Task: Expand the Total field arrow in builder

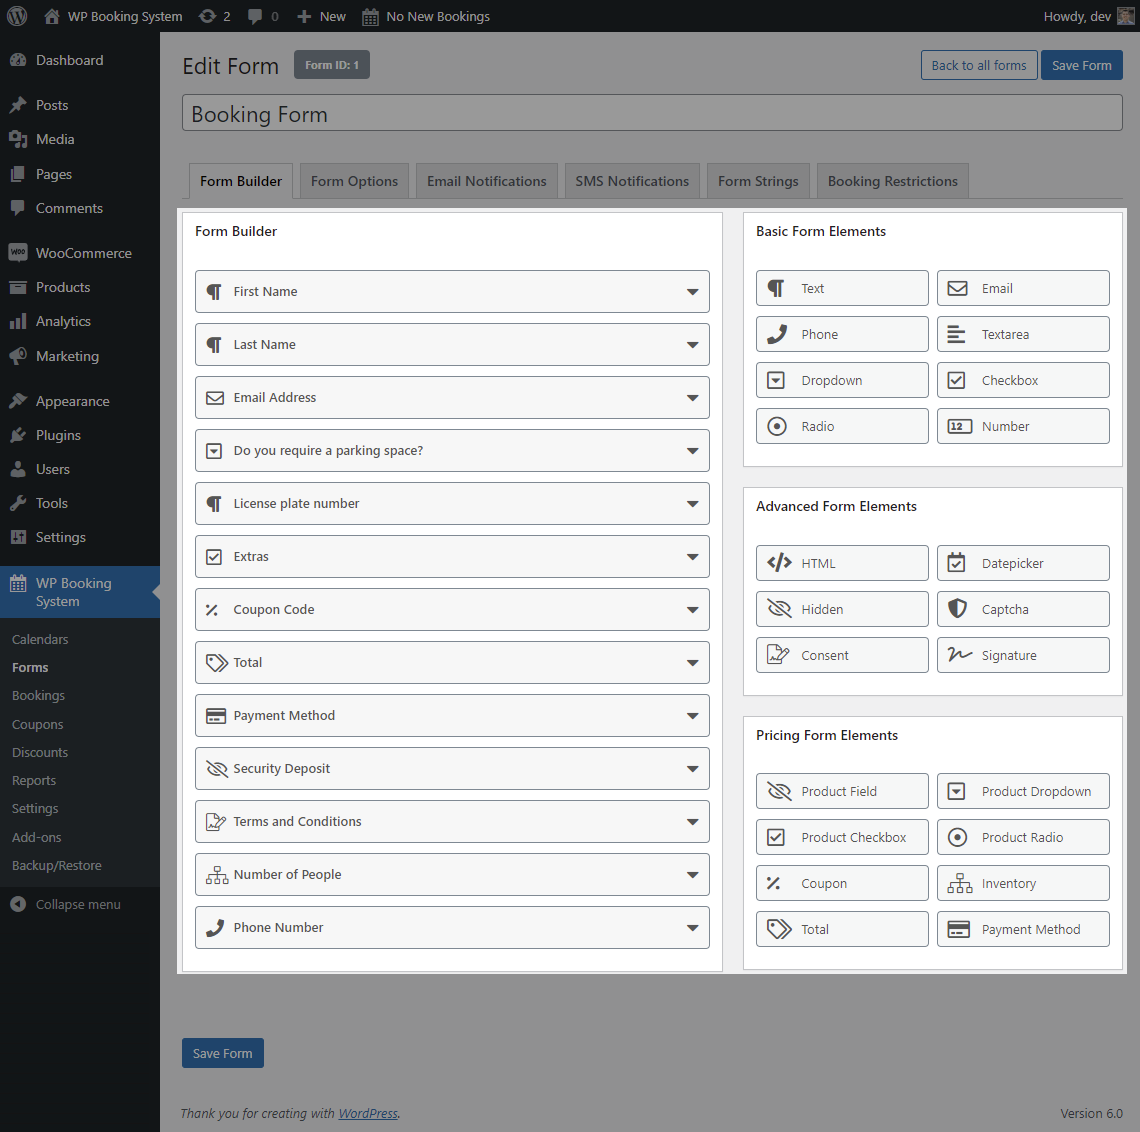Action: click(x=692, y=663)
